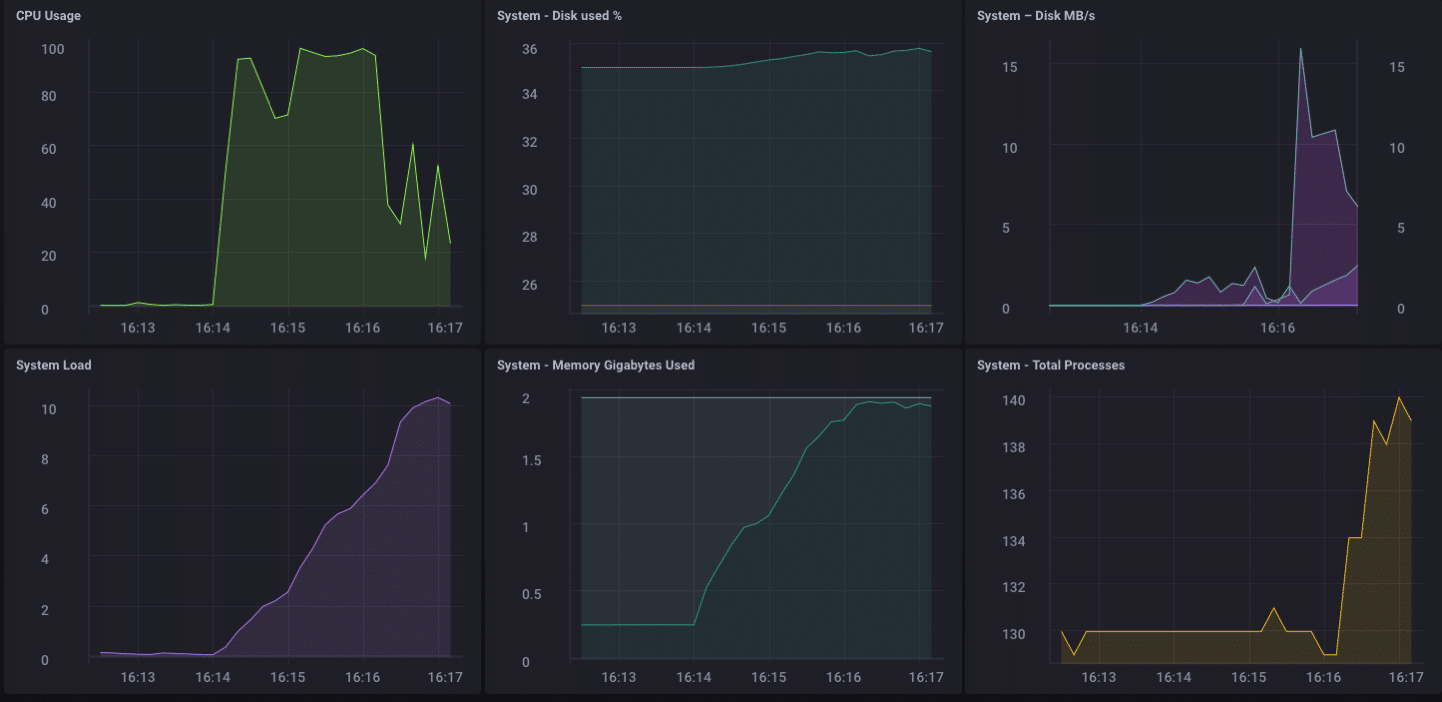Image resolution: width=1442 pixels, height=702 pixels.
Task: Click the right-side 15 axis label in Disk MB/s
Action: 1396,67
